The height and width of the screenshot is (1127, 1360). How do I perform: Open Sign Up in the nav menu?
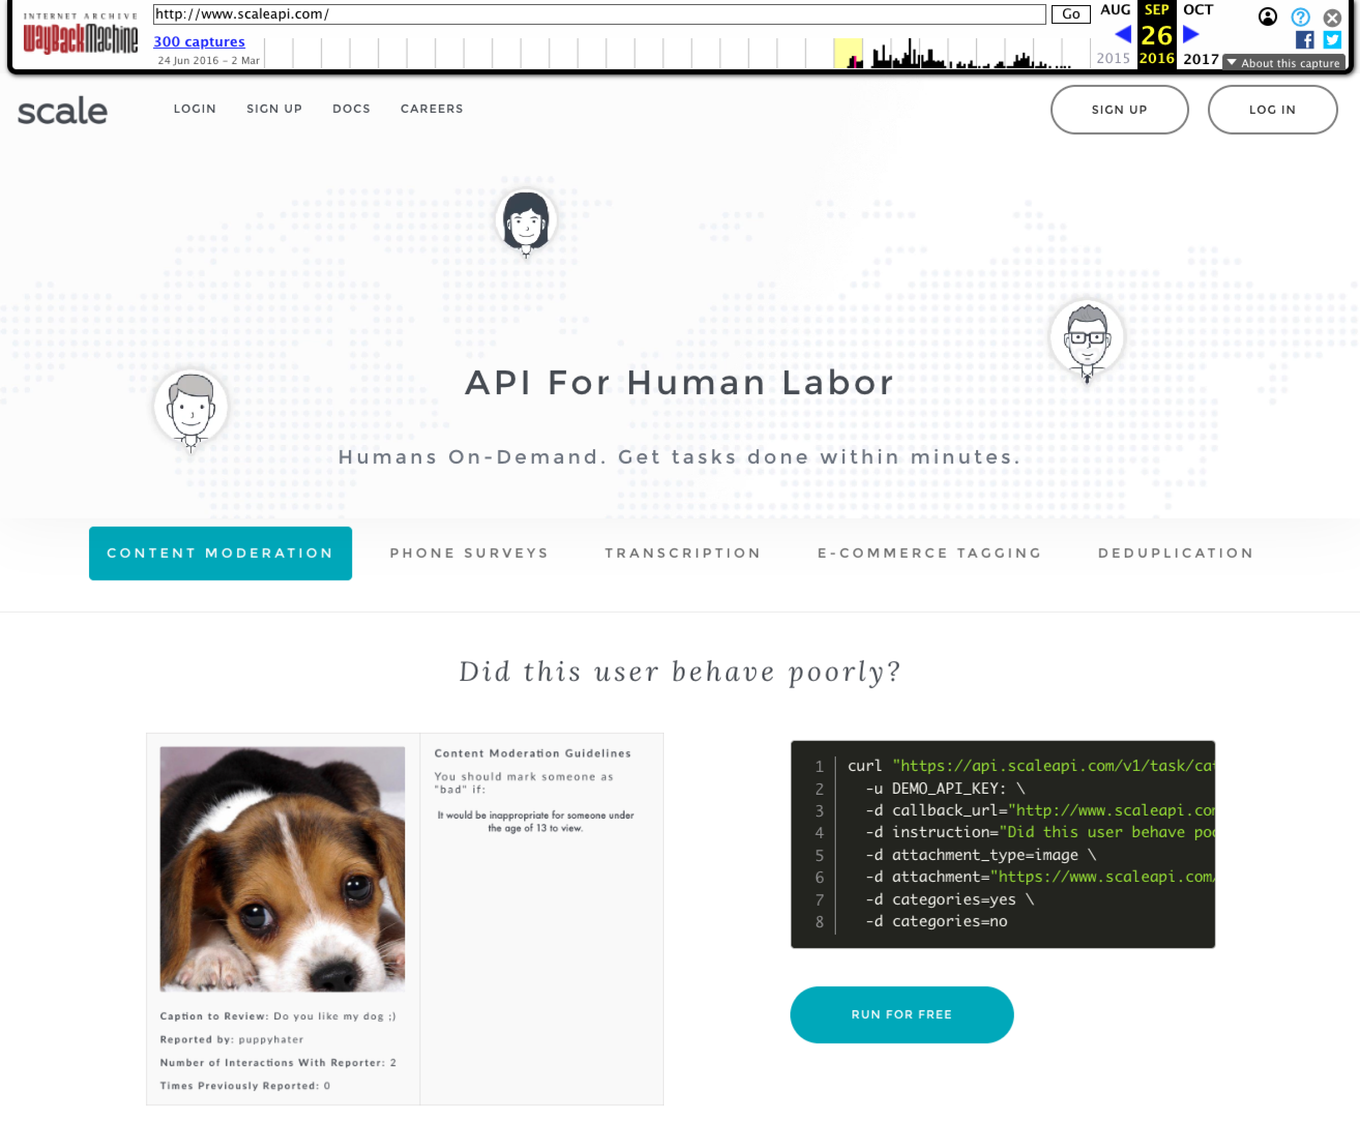tap(274, 109)
